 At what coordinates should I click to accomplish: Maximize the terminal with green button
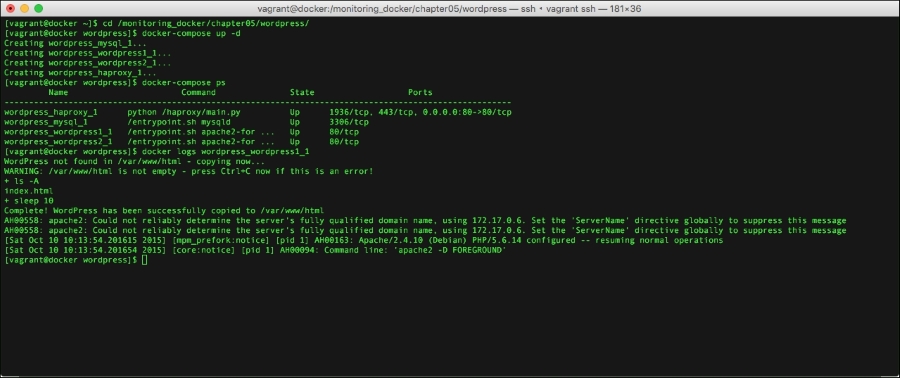coord(39,9)
